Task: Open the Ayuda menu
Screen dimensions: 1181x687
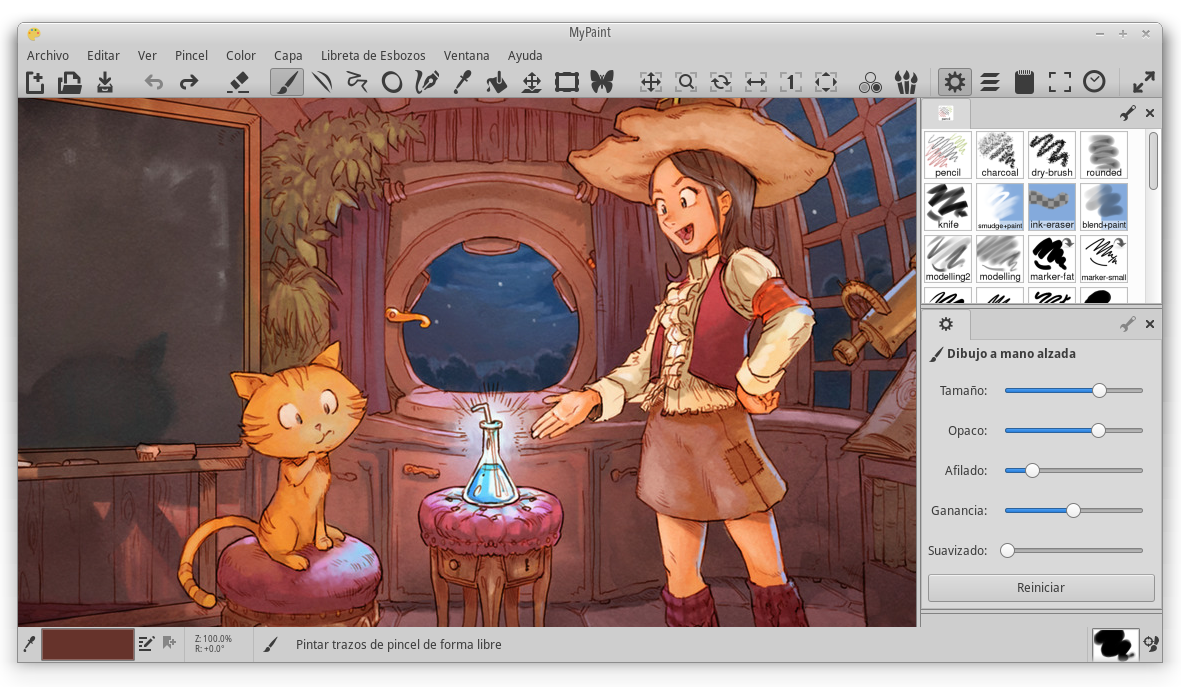Action: point(525,56)
